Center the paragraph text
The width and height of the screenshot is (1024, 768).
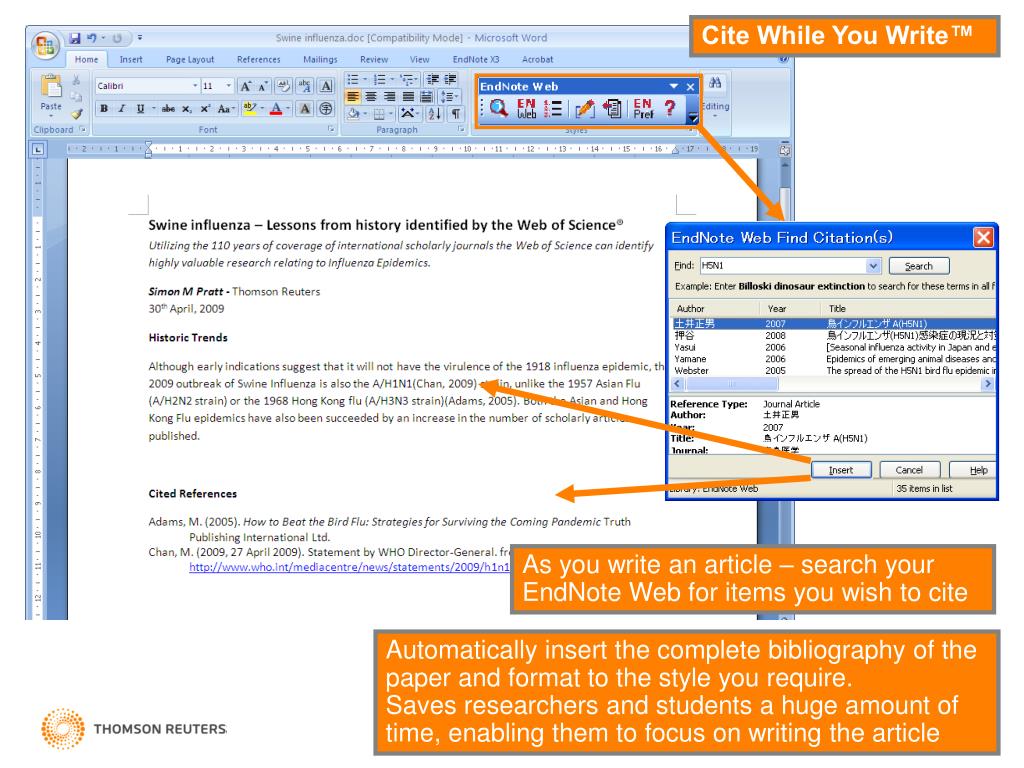[x=371, y=97]
